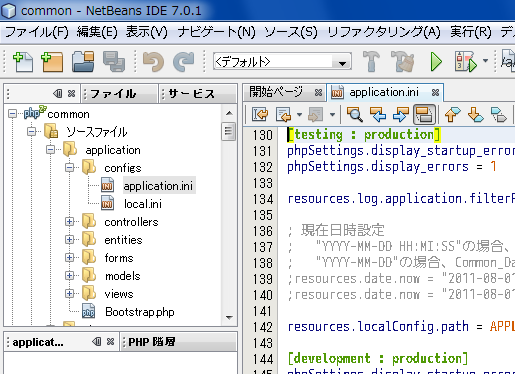
Task: Click the Next Bookmark icon
Action: pyautogui.click(x=476, y=114)
